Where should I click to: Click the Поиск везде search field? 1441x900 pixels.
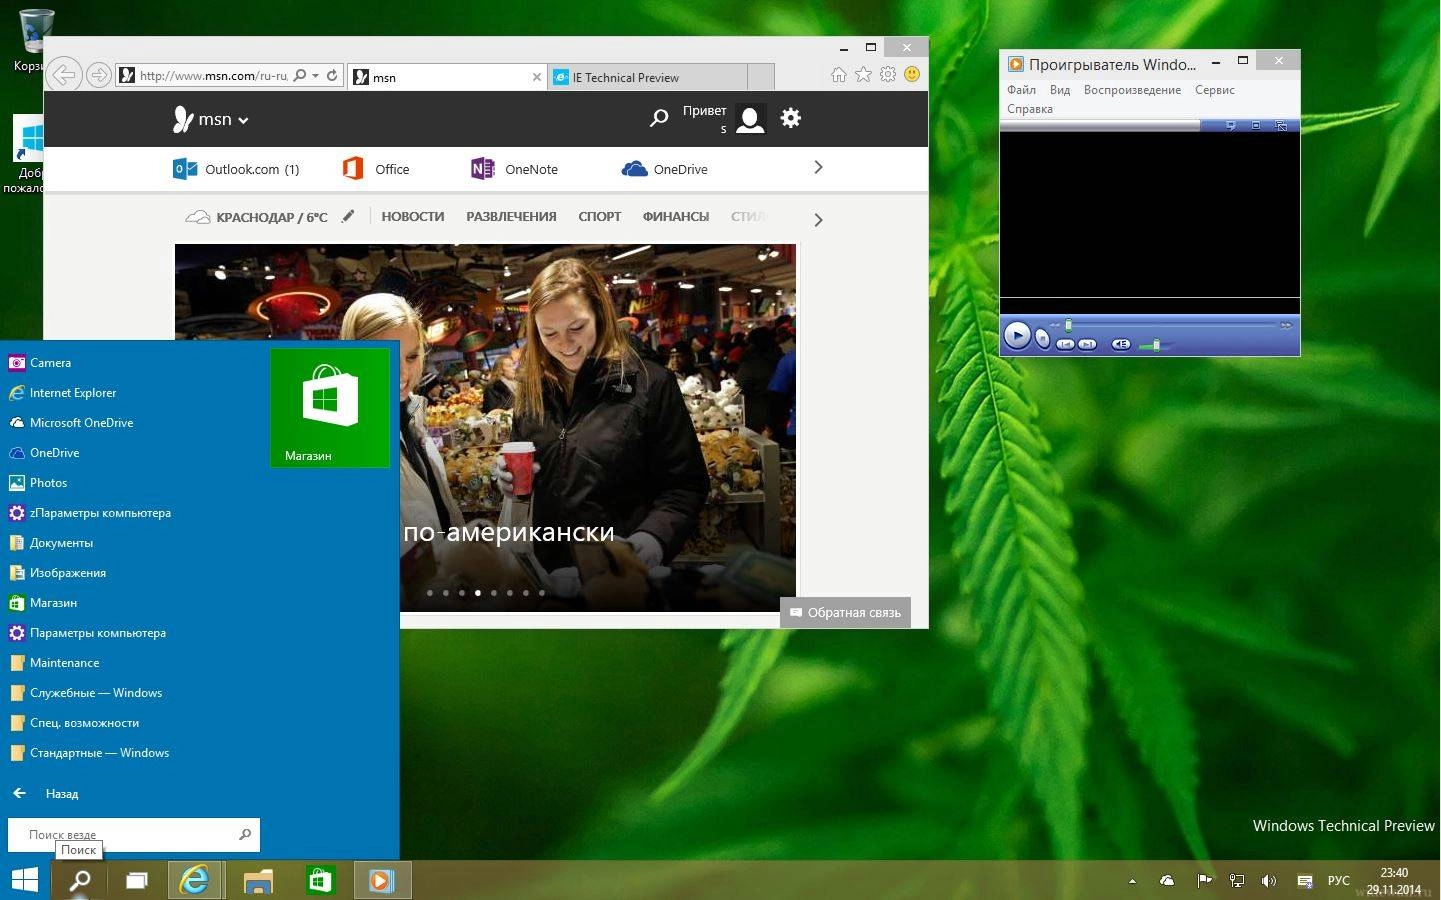point(134,834)
